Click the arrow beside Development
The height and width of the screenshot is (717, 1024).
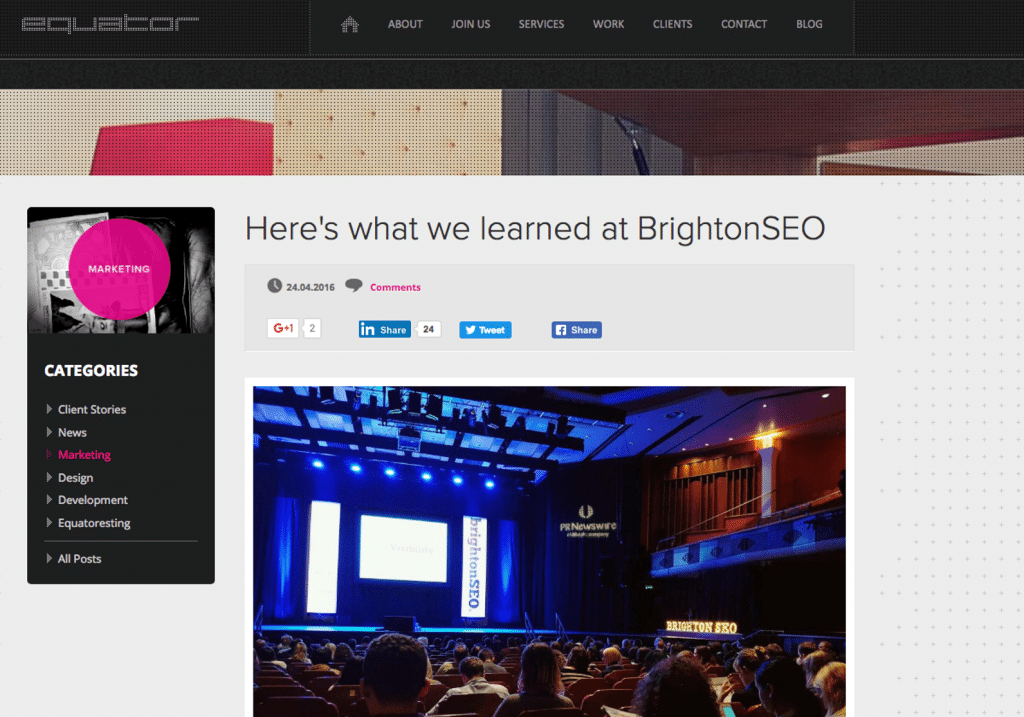tap(49, 500)
